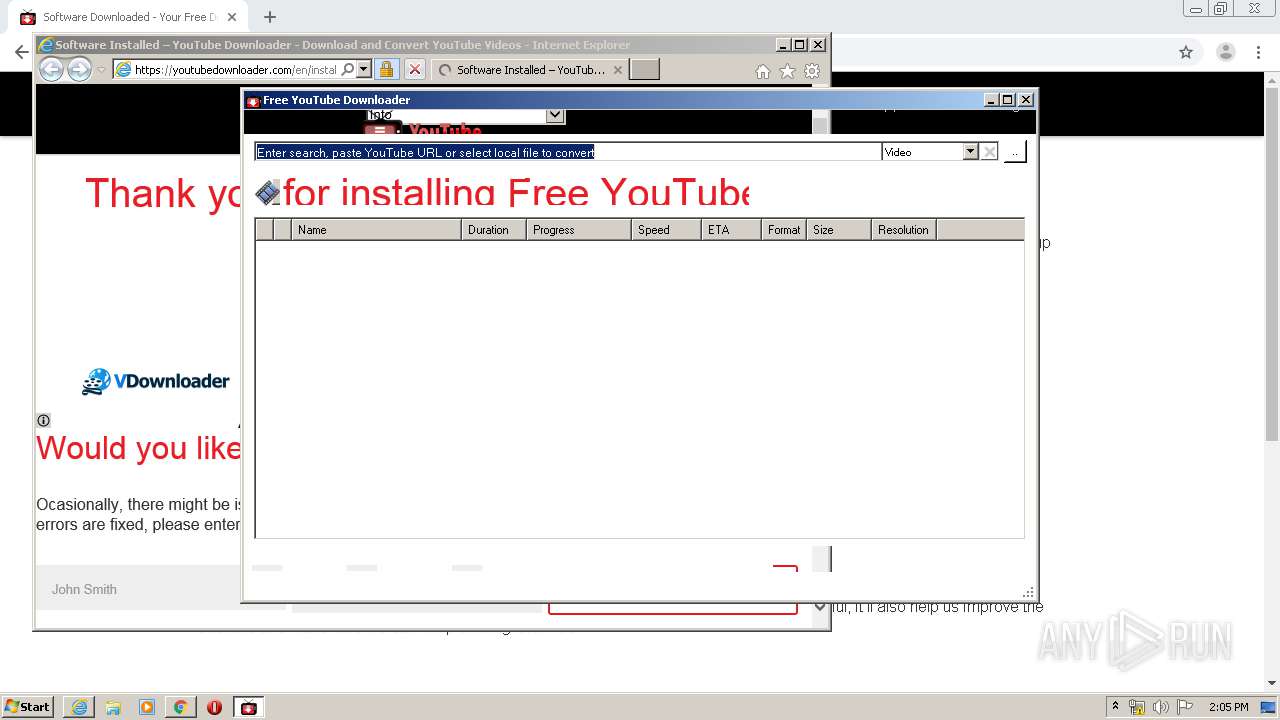The width and height of the screenshot is (1280, 720).
Task: Click the Format column header
Action: [x=784, y=230]
